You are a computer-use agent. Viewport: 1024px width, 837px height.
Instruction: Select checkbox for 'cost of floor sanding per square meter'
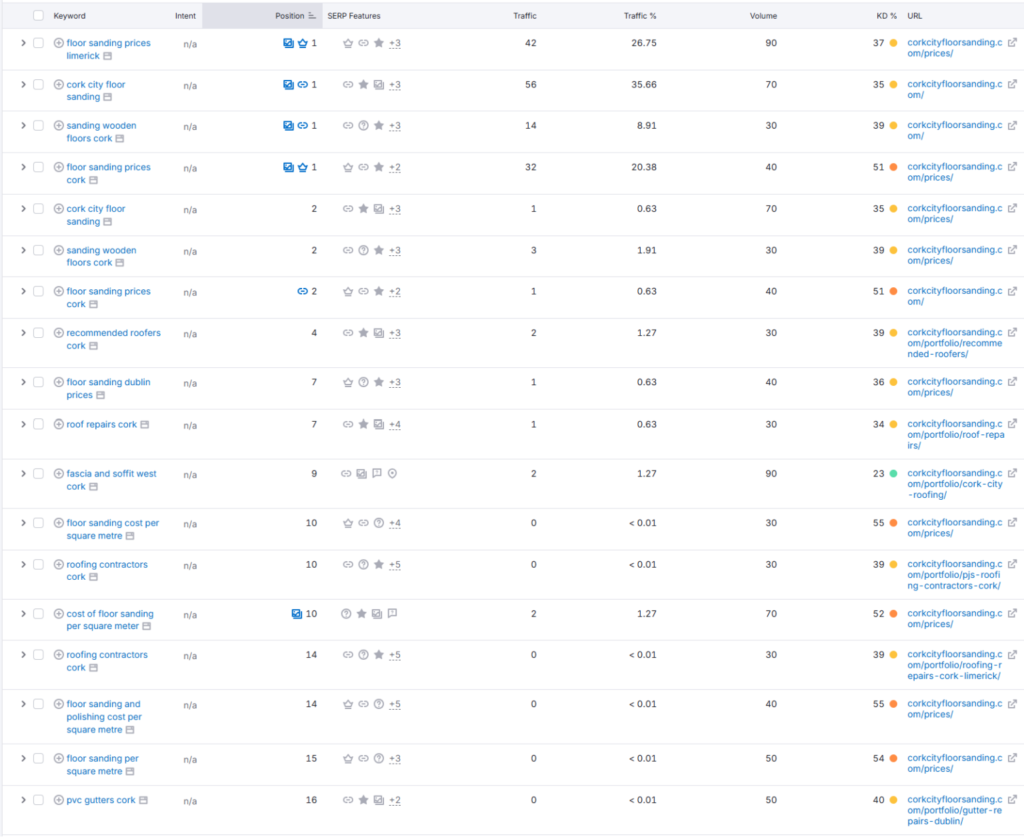pos(39,614)
